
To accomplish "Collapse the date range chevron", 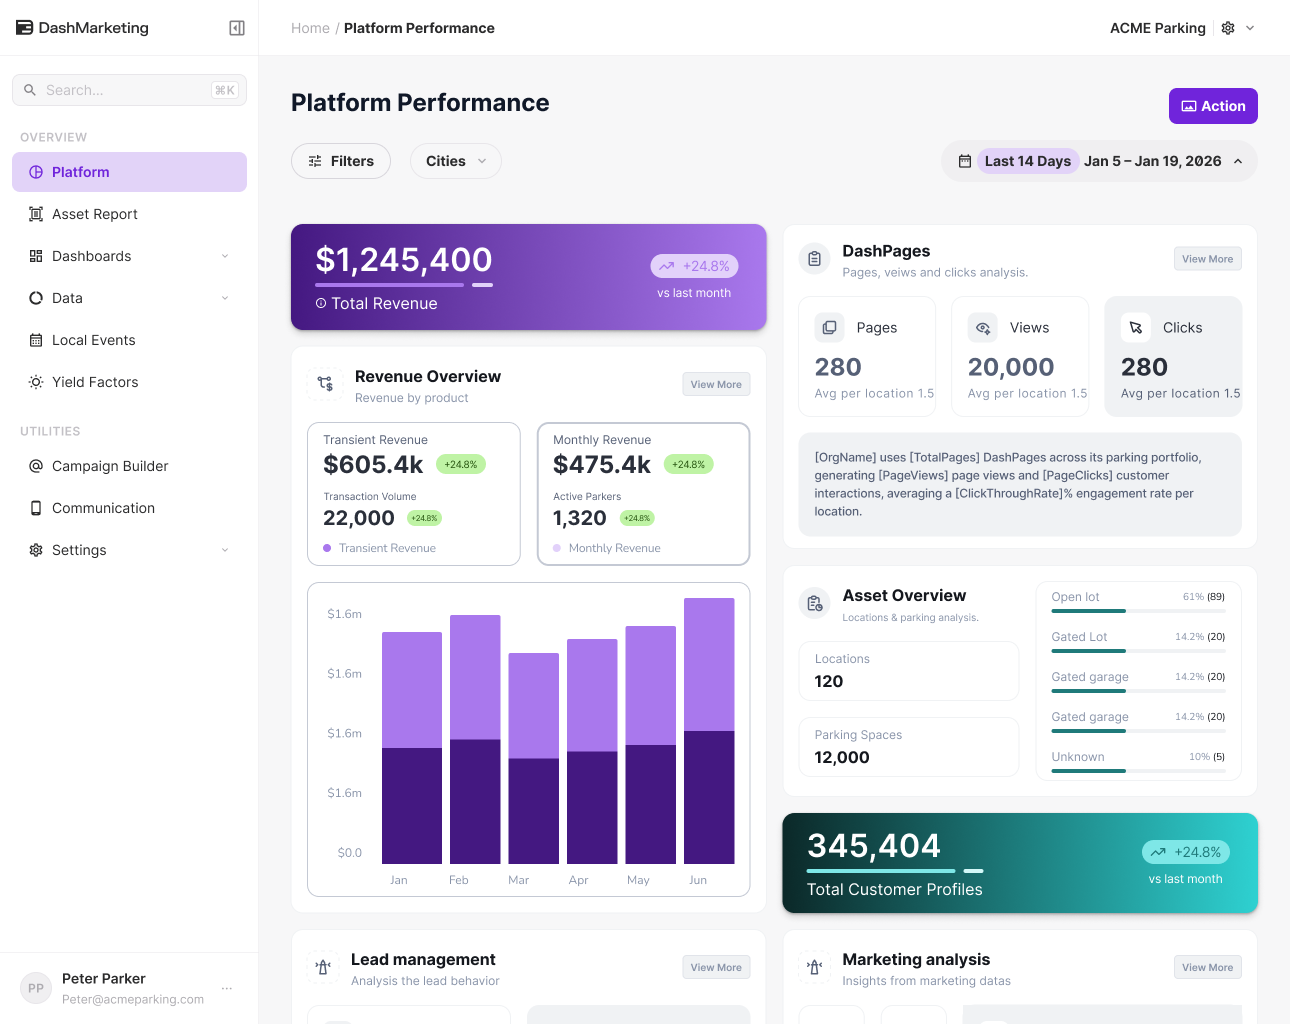I will click(1238, 161).
